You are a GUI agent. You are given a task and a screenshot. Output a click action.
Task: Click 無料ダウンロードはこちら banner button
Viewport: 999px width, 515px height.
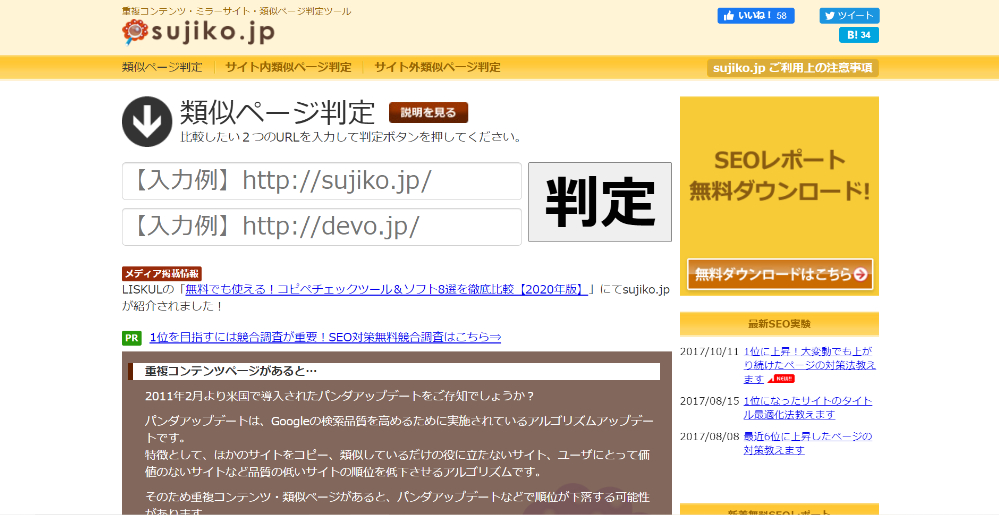click(780, 274)
